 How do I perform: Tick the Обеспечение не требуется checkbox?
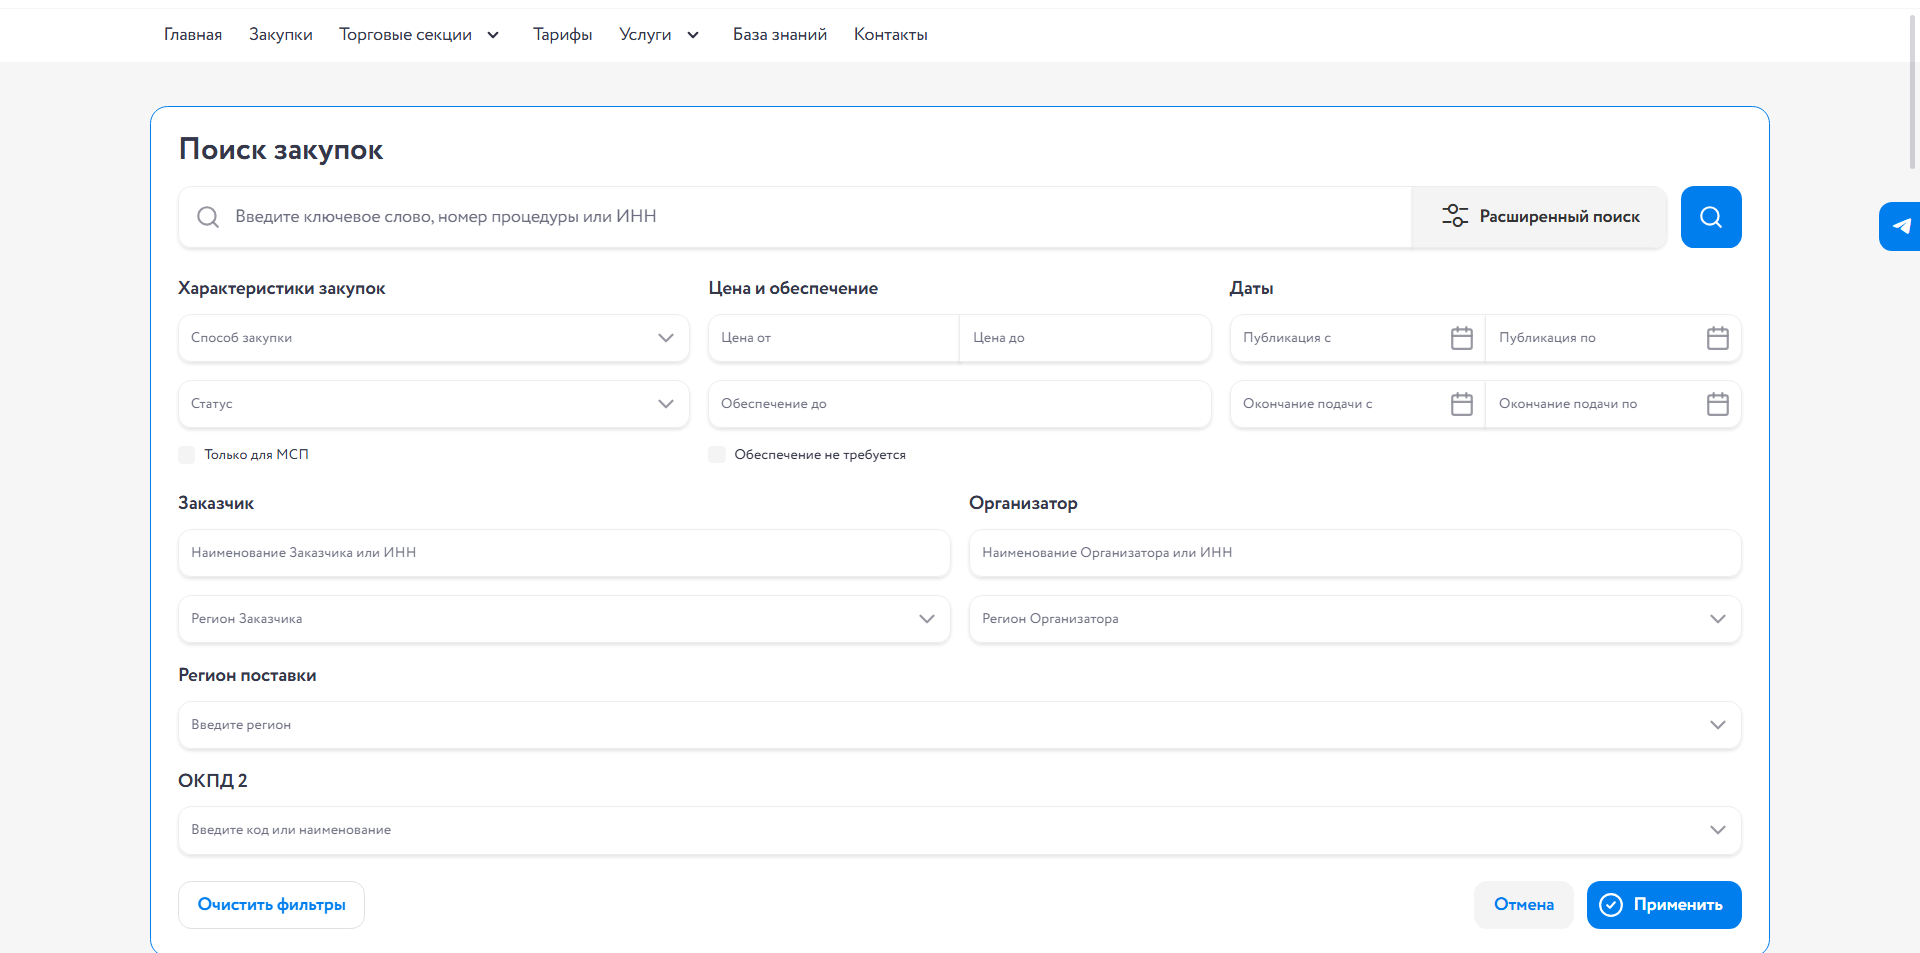717,455
